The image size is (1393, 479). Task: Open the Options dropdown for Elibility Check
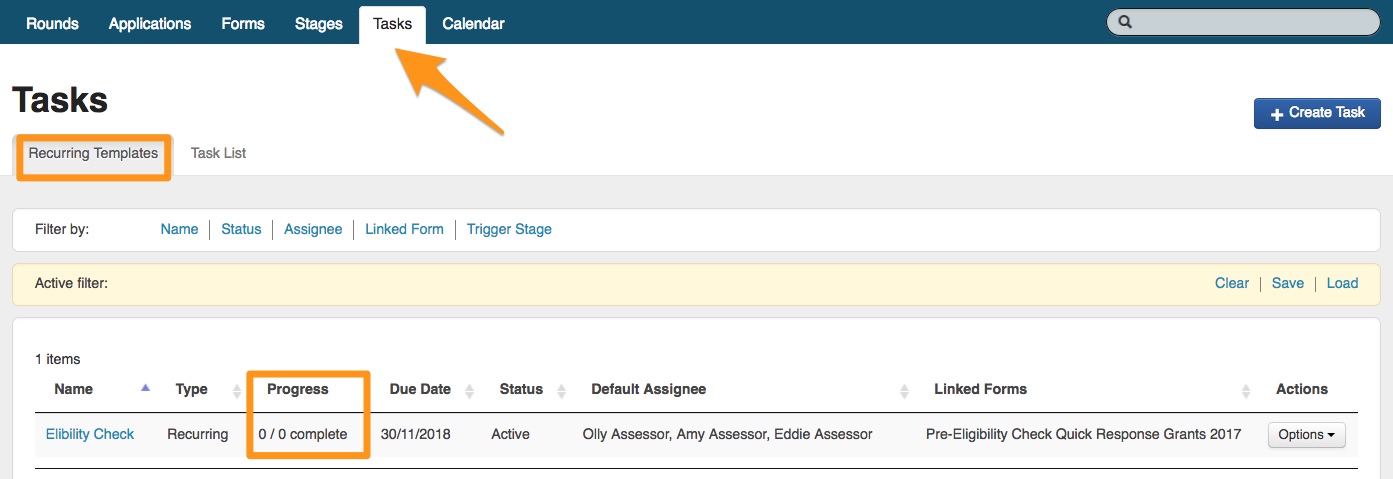(1306, 435)
